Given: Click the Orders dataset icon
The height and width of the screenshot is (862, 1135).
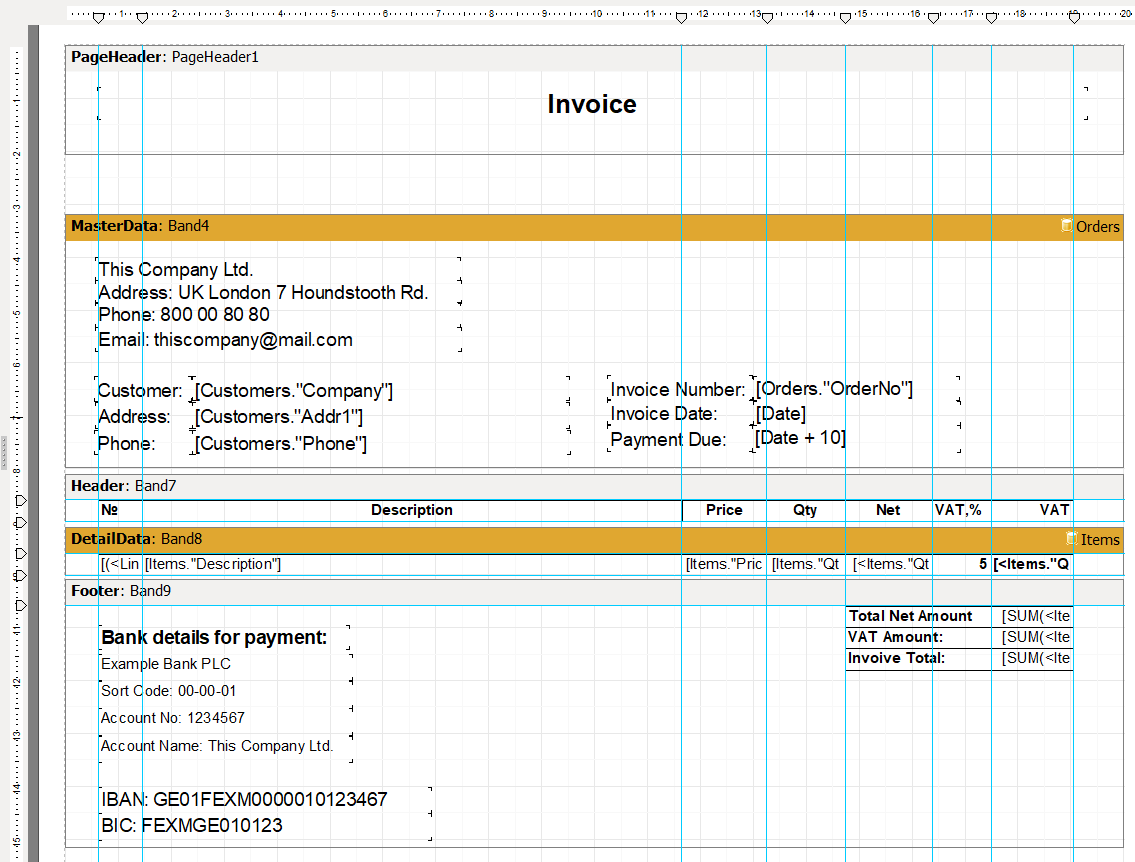Looking at the screenshot, I should pyautogui.click(x=1066, y=226).
